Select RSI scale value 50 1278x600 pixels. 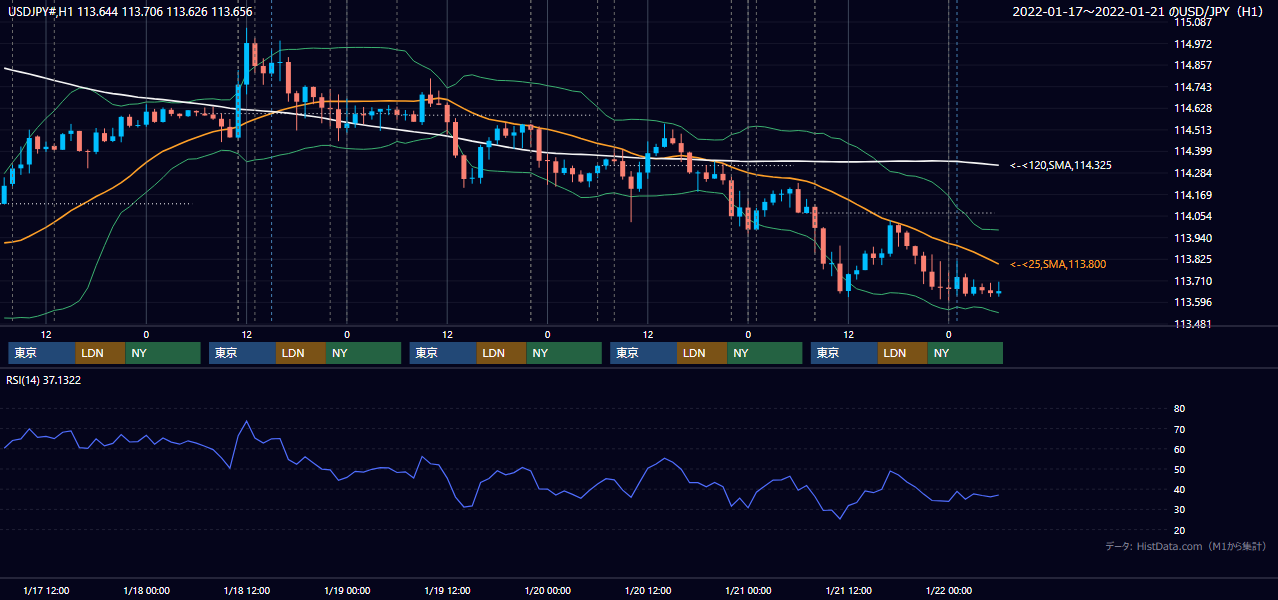tap(1179, 469)
